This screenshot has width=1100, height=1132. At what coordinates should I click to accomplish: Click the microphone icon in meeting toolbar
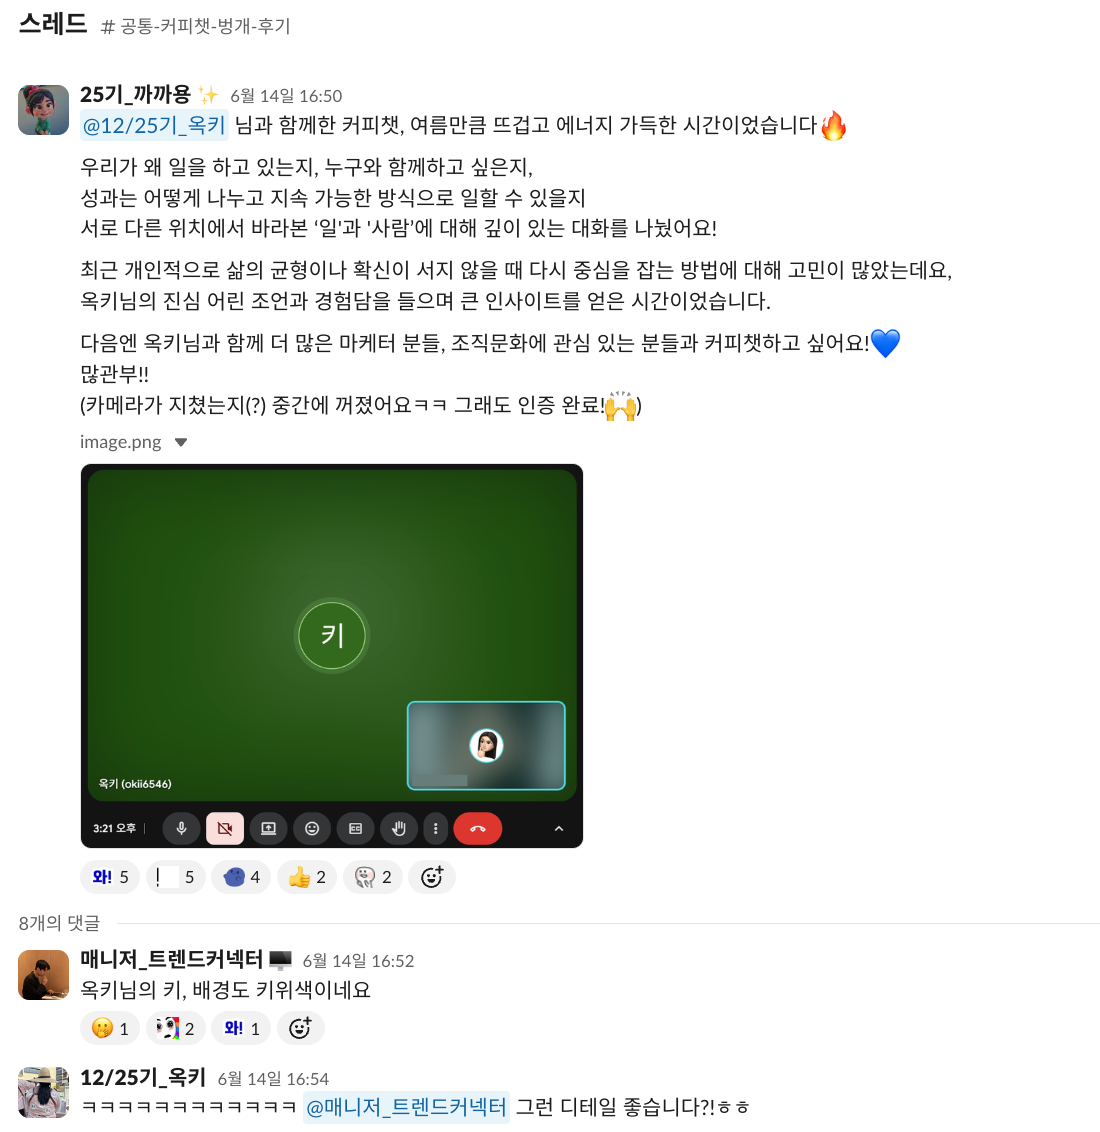181,828
